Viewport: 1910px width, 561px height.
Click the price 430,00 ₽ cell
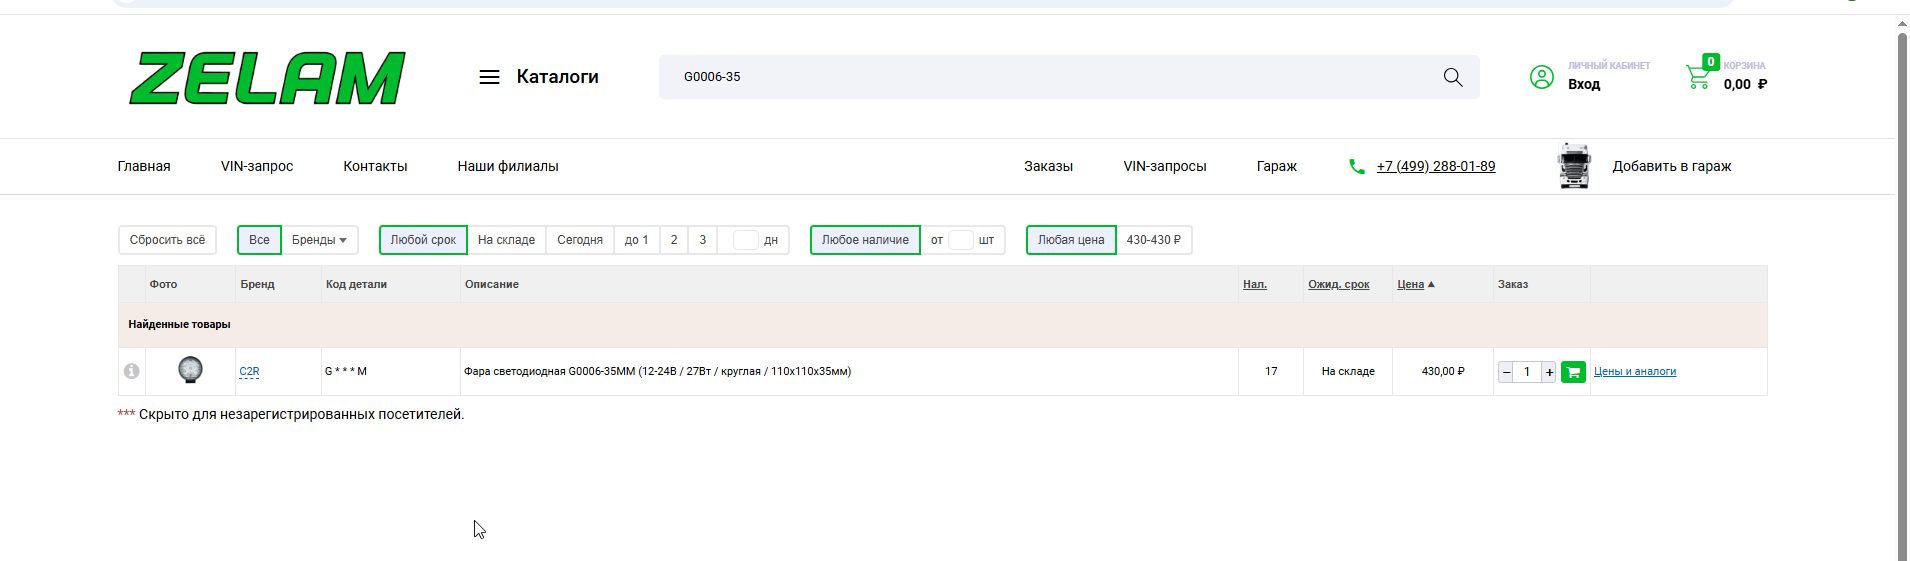1443,372
